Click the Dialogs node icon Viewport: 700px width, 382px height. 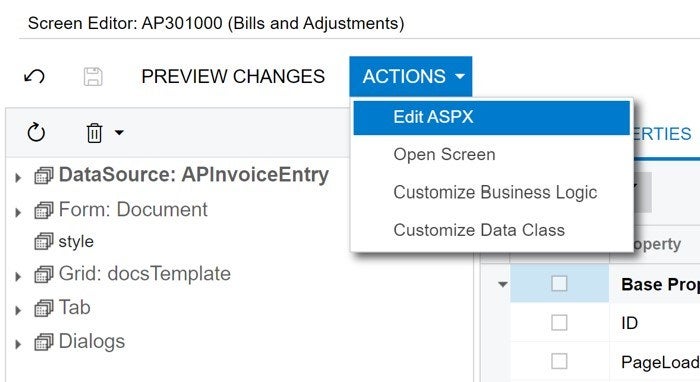point(43,342)
